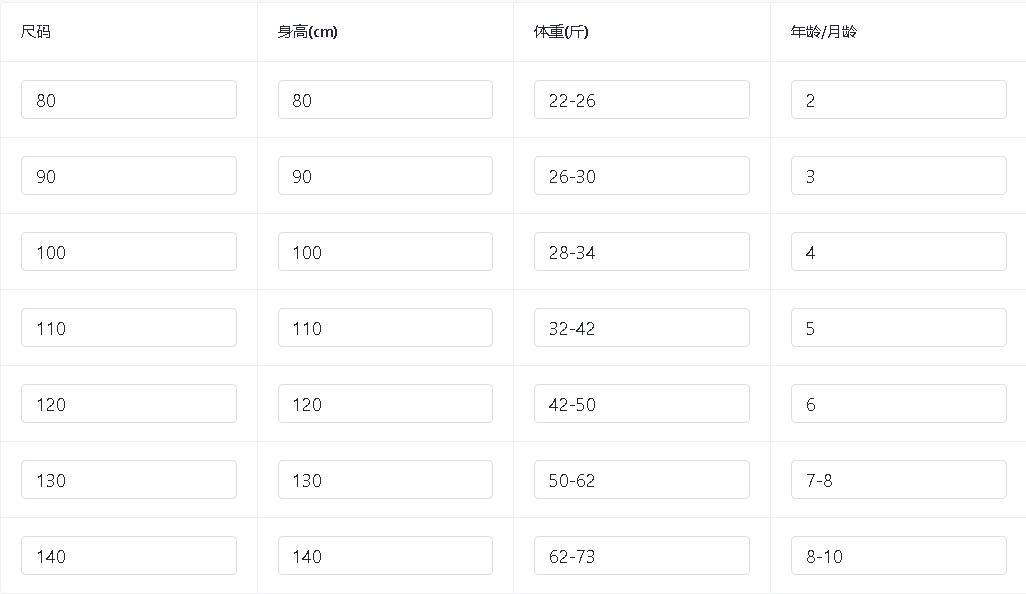Select the 体重 field showing 28-34
1026x594 pixels.
[x=641, y=252]
